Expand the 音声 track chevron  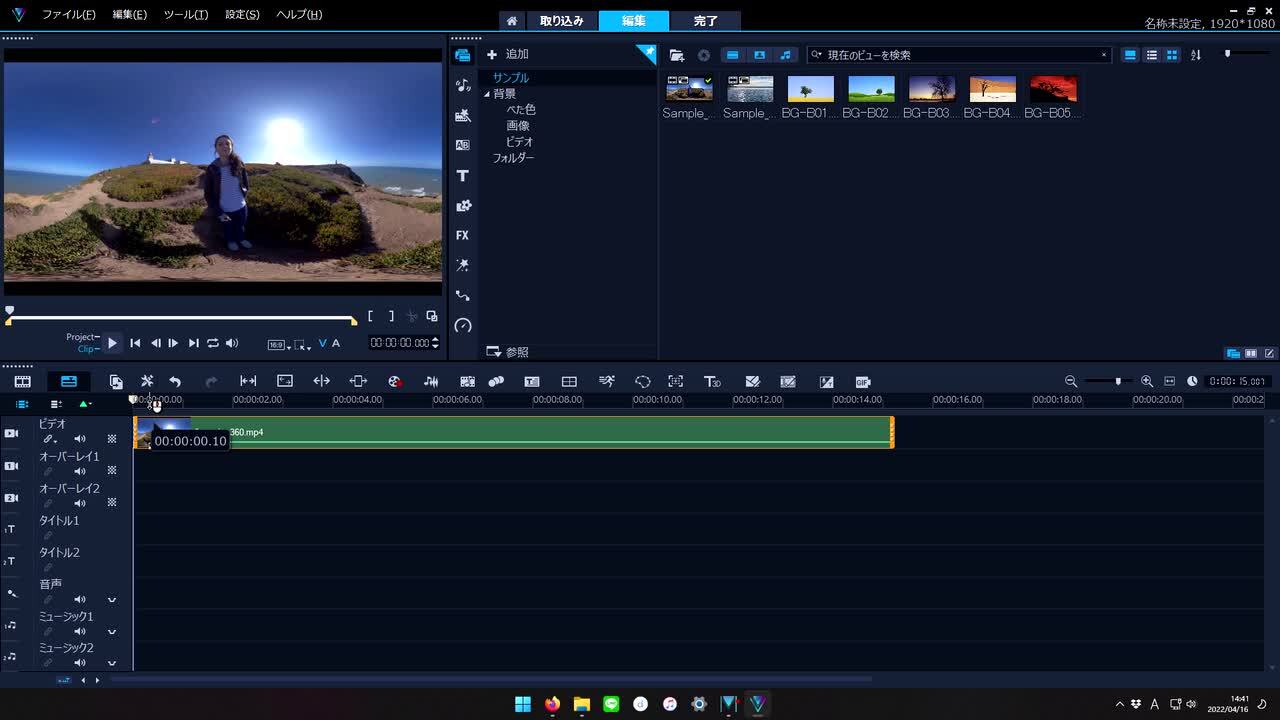[112, 600]
